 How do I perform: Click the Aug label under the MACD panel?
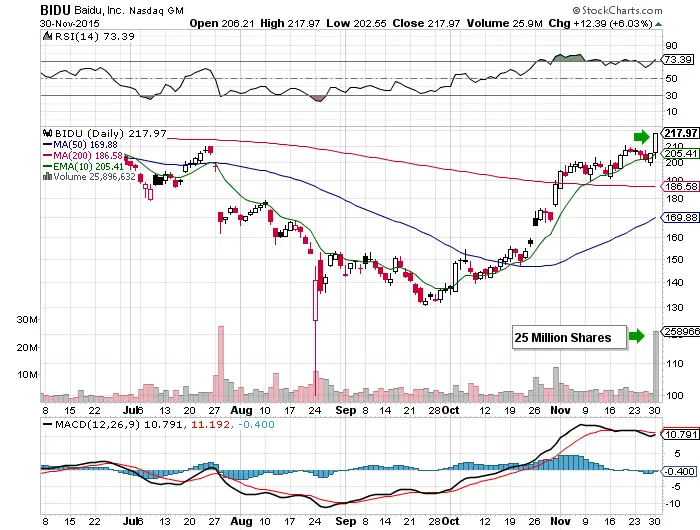[242, 521]
